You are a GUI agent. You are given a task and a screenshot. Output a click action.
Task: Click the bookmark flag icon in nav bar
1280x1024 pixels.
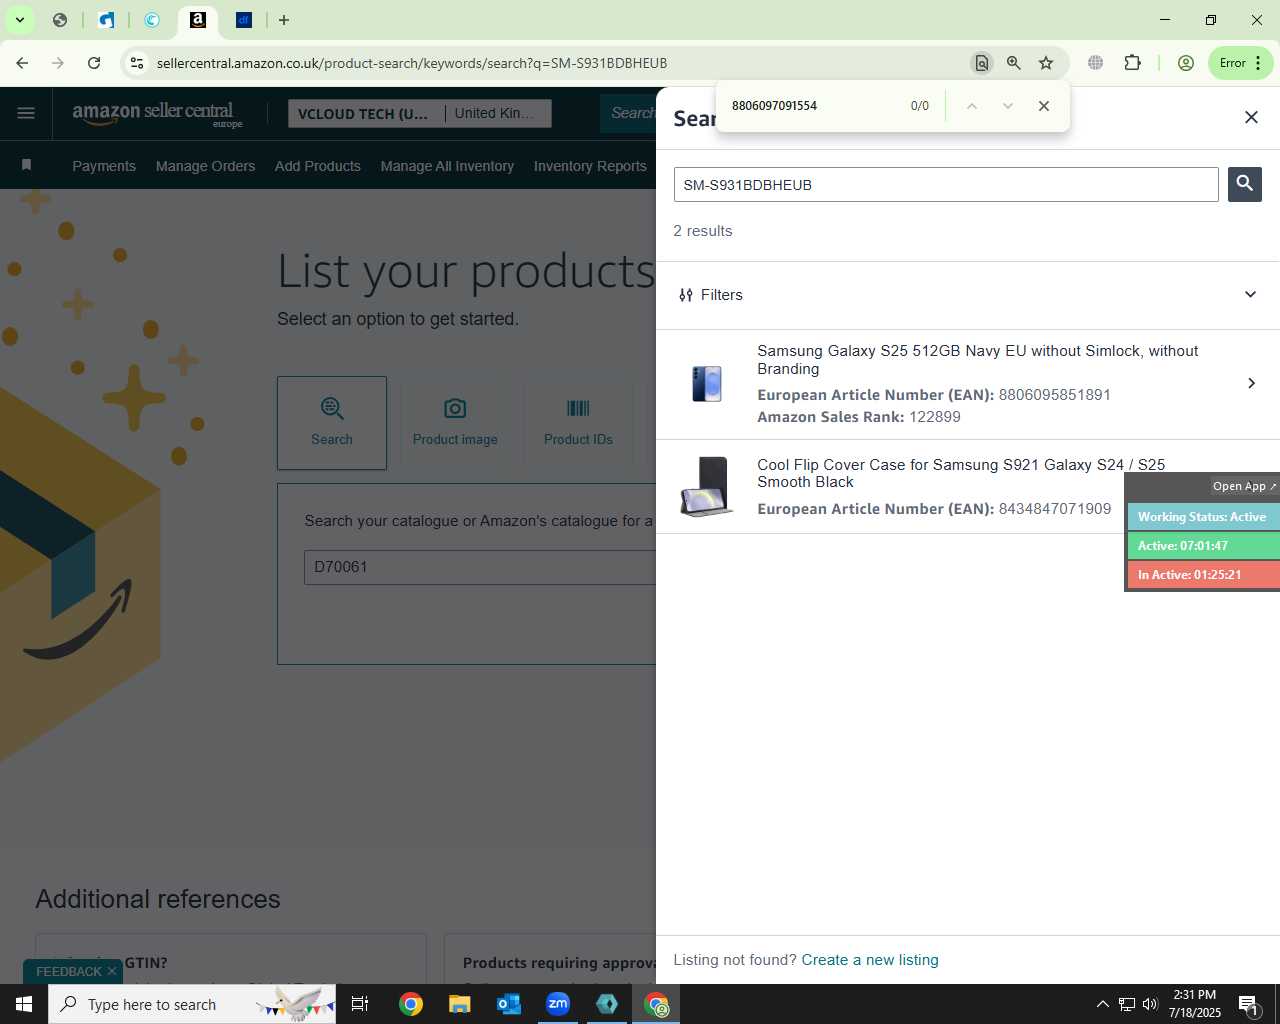click(27, 165)
